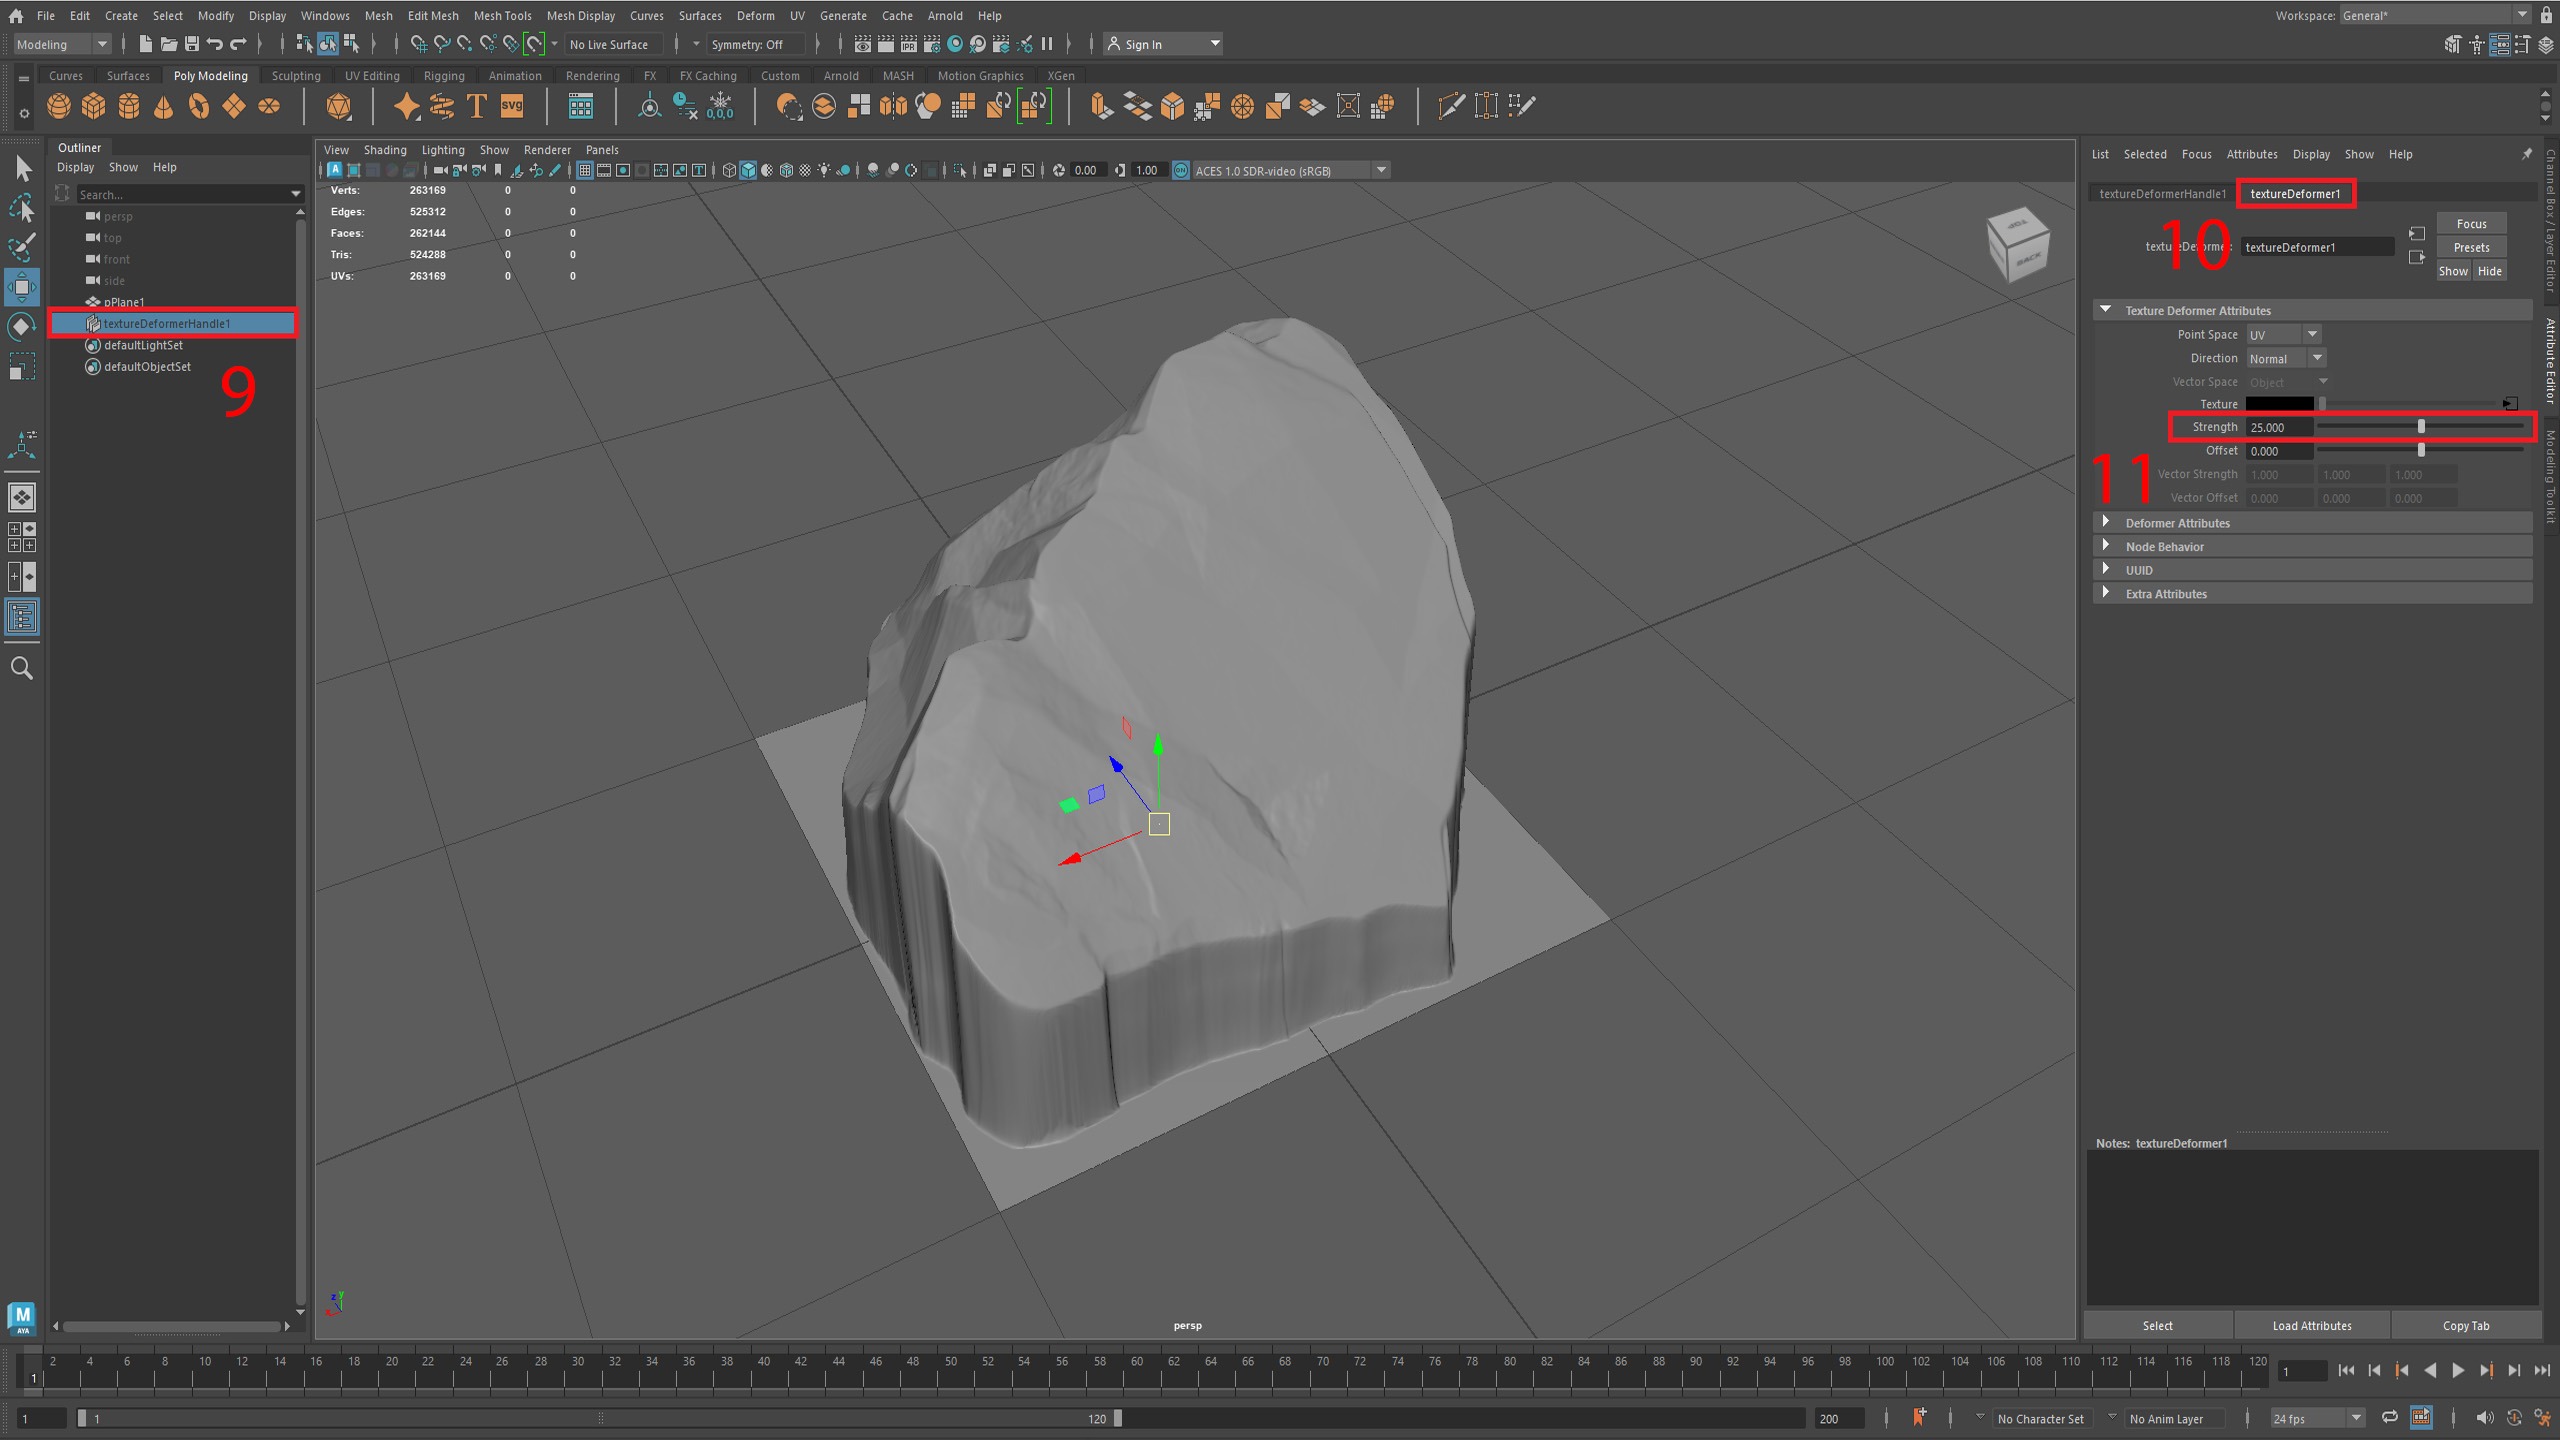Open the Modeling menu set dropdown
Viewport: 2560px width, 1440px height.
(62, 44)
